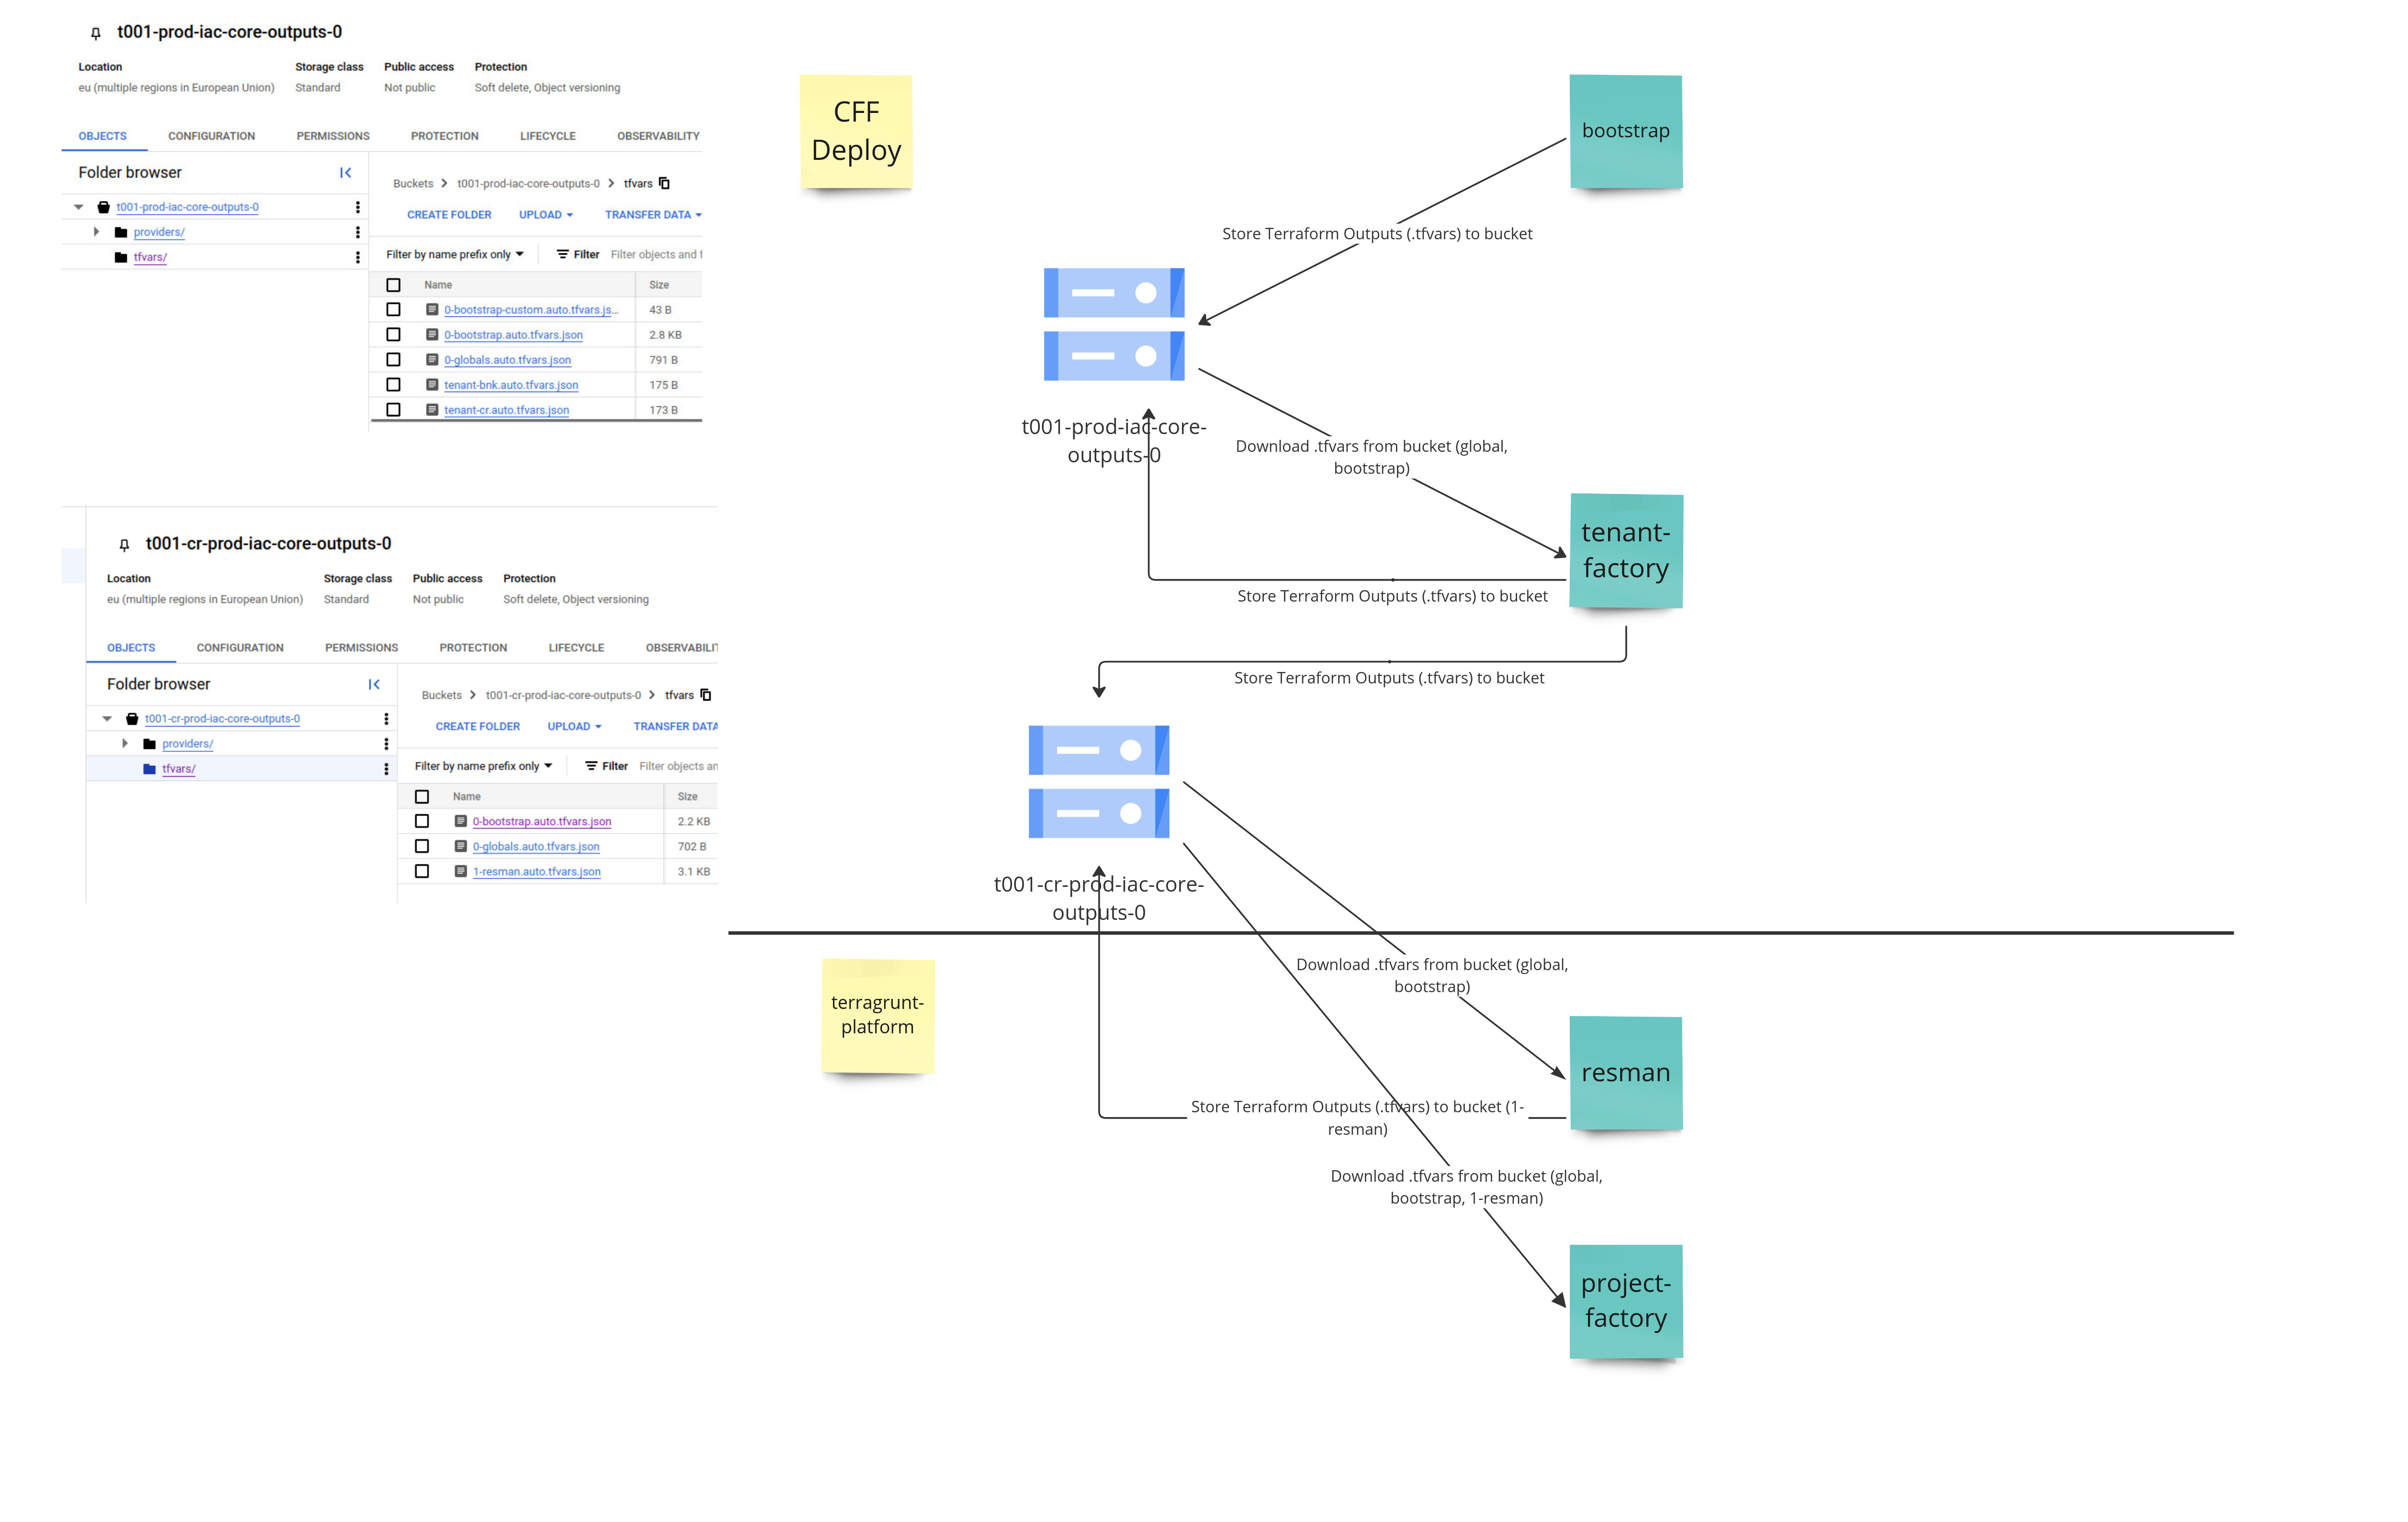Tick the checkbox for tenant-cr.auto.tfvars.json

click(393, 410)
